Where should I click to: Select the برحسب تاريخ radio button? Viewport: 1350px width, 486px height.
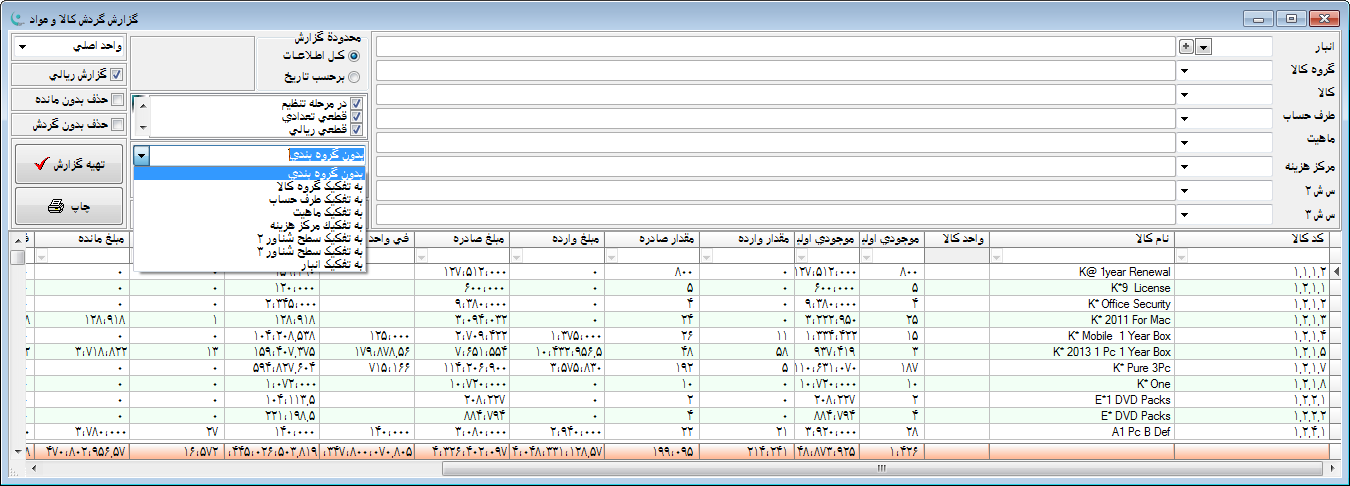[354, 76]
